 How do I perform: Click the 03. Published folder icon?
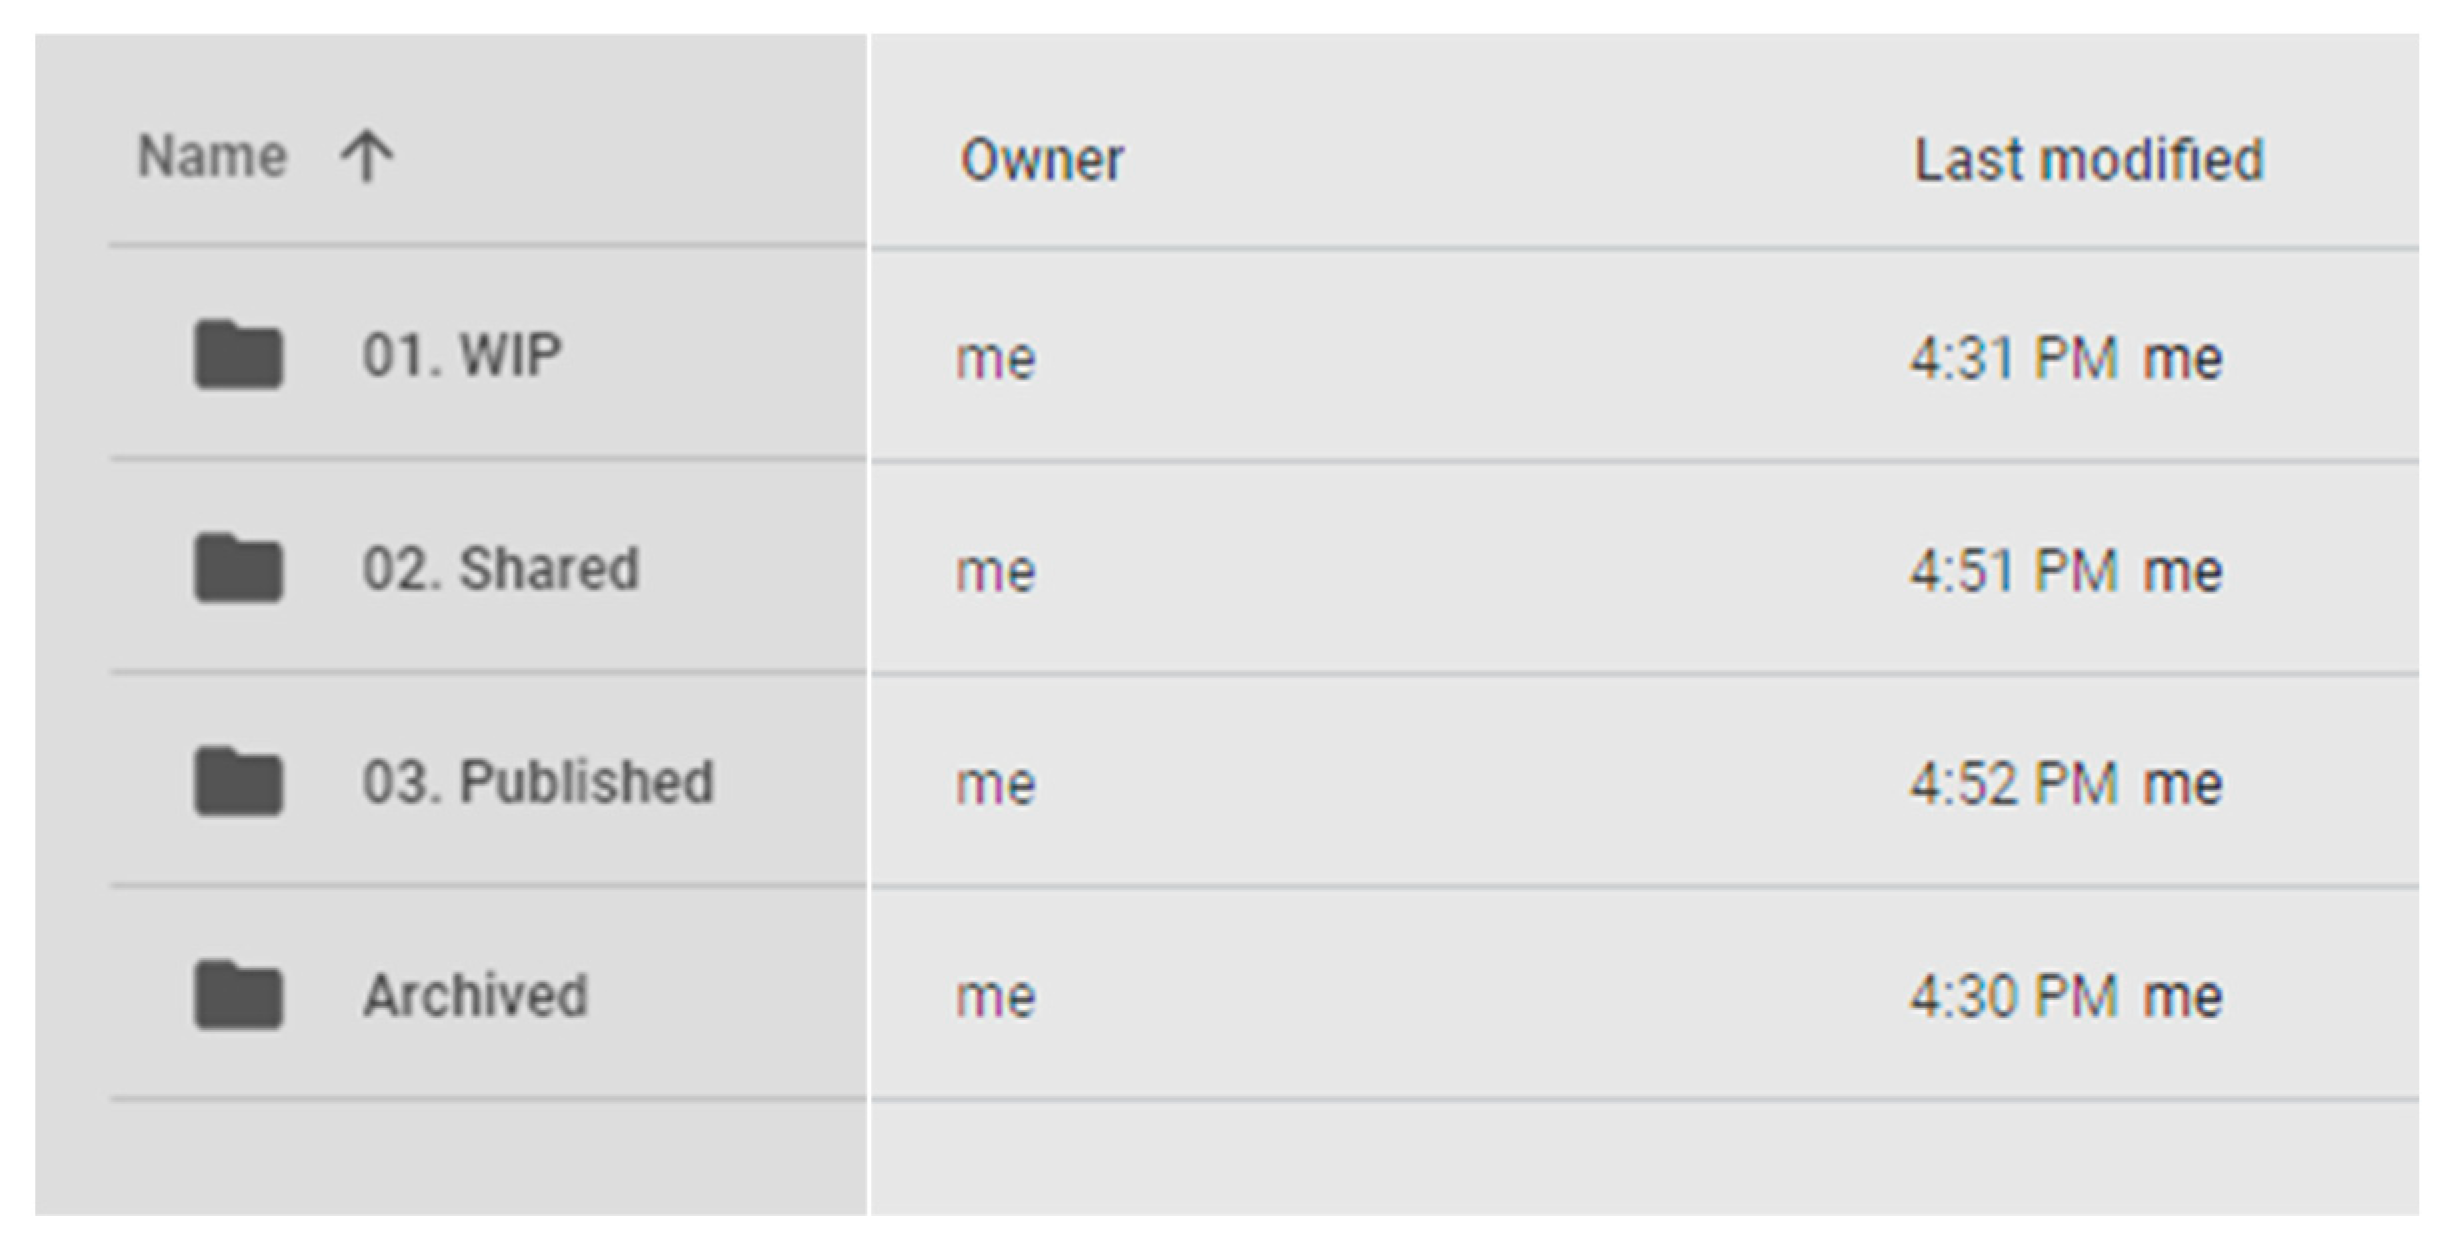[x=238, y=781]
